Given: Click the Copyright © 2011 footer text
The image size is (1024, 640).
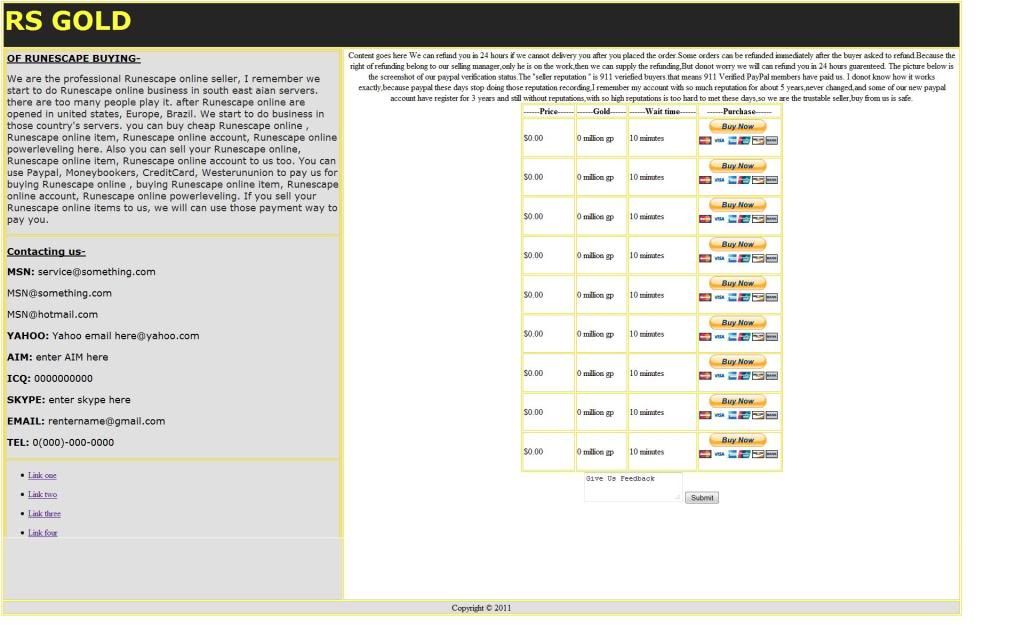Looking at the screenshot, I should point(481,608).
